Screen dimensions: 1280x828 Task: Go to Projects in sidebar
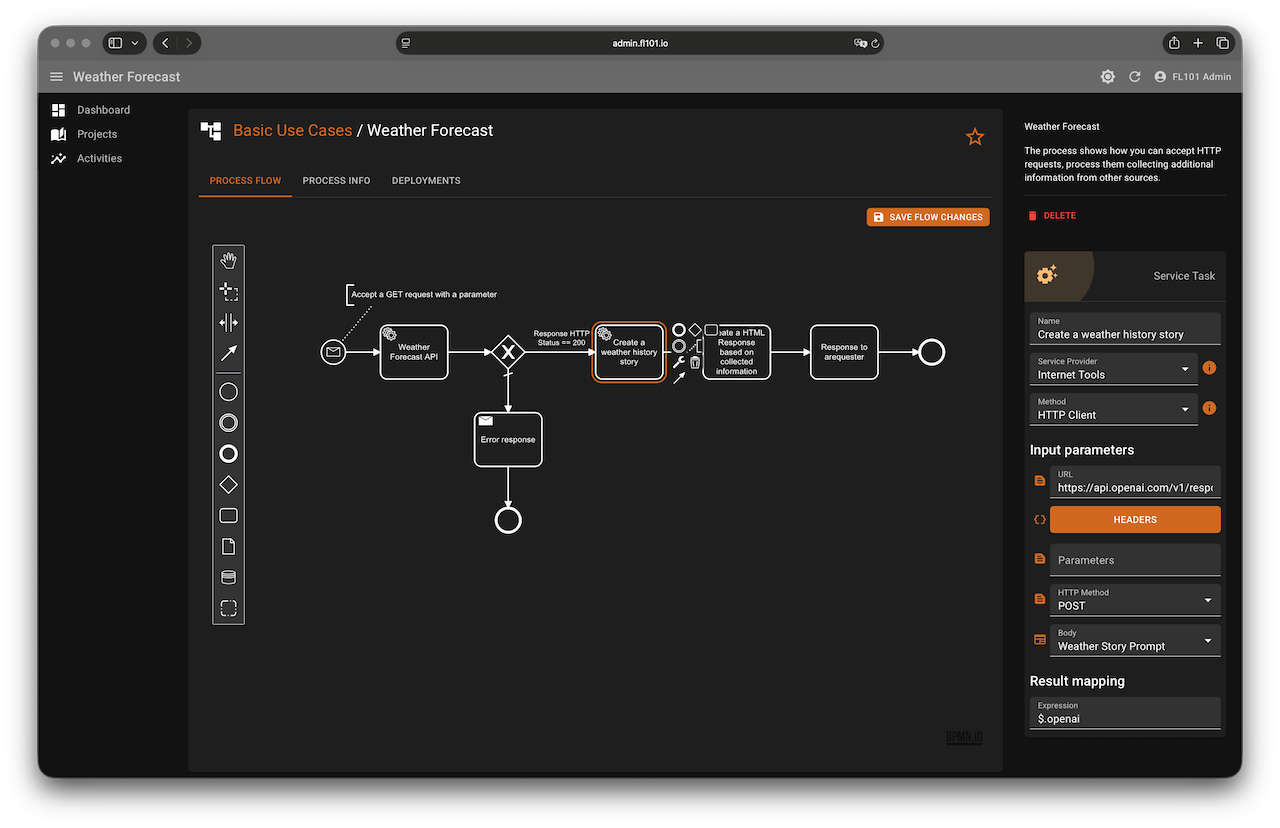[97, 134]
